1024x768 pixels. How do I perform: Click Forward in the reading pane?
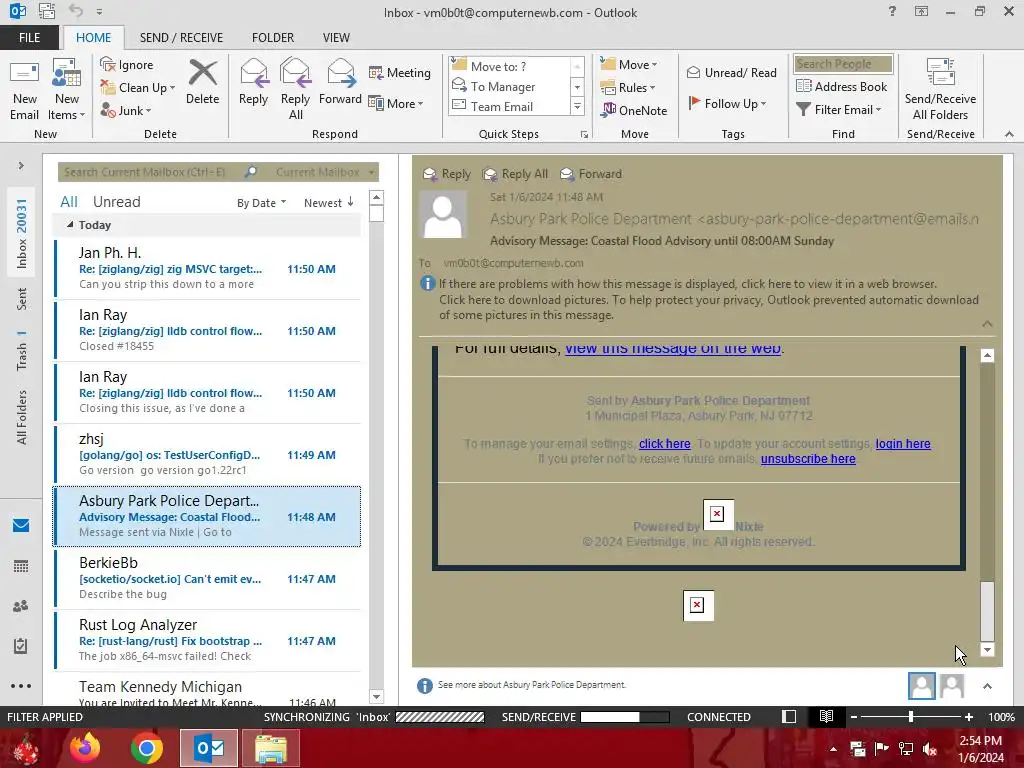tap(591, 174)
